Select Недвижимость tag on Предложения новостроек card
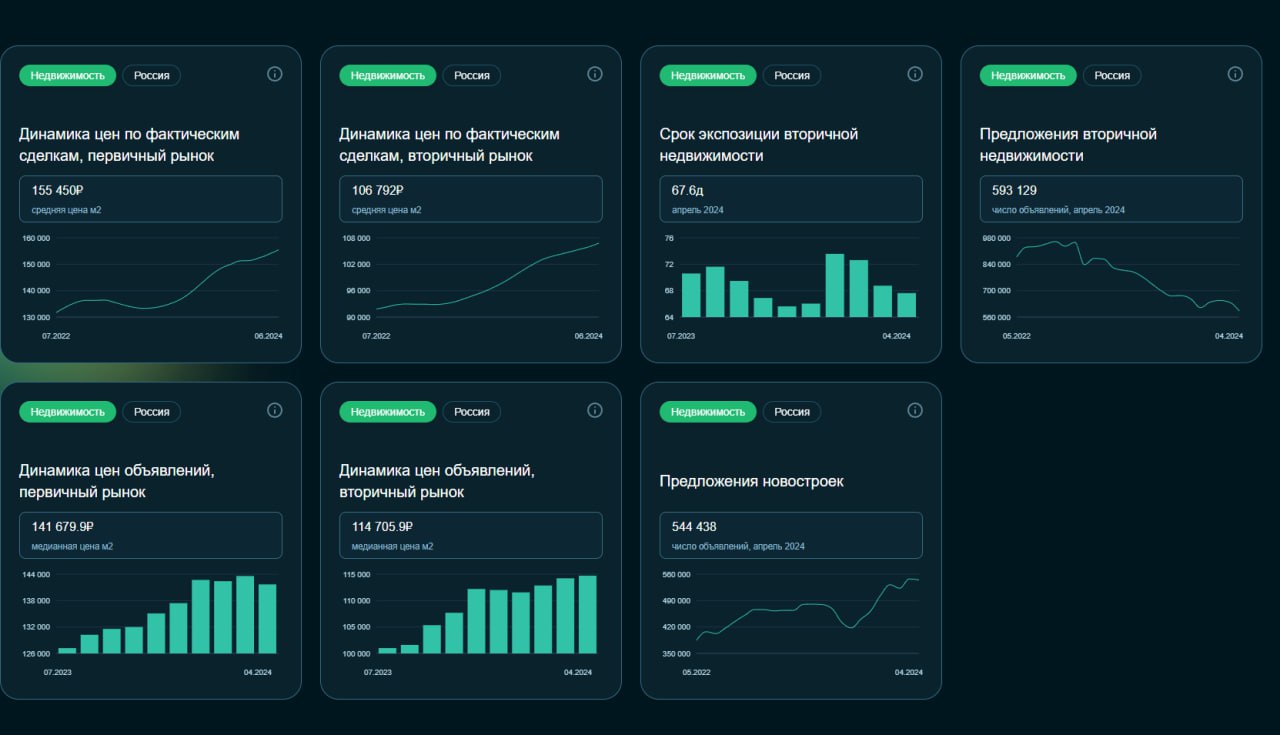 (708, 412)
